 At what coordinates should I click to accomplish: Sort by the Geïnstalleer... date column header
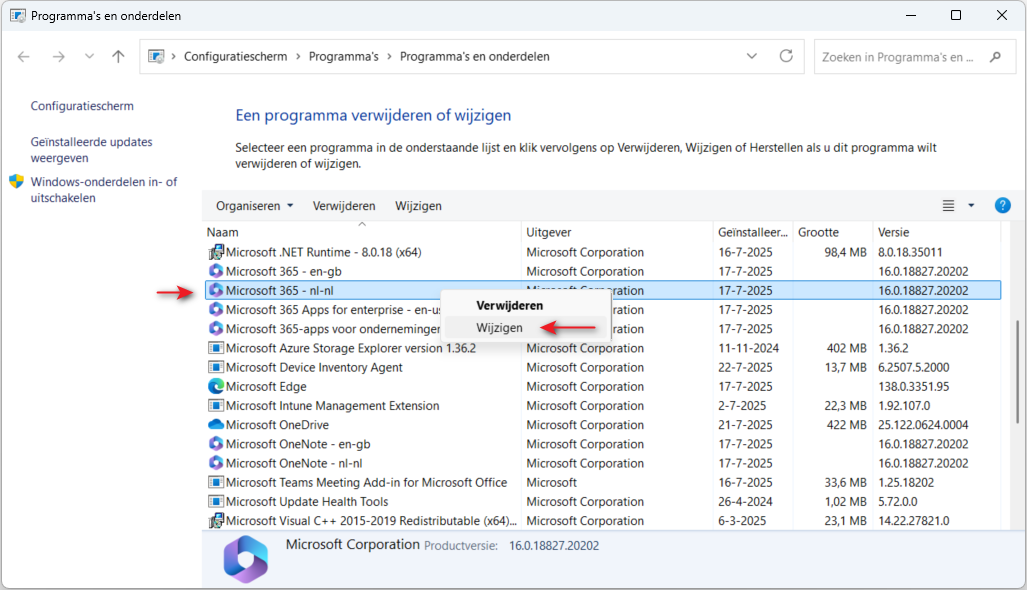(753, 232)
